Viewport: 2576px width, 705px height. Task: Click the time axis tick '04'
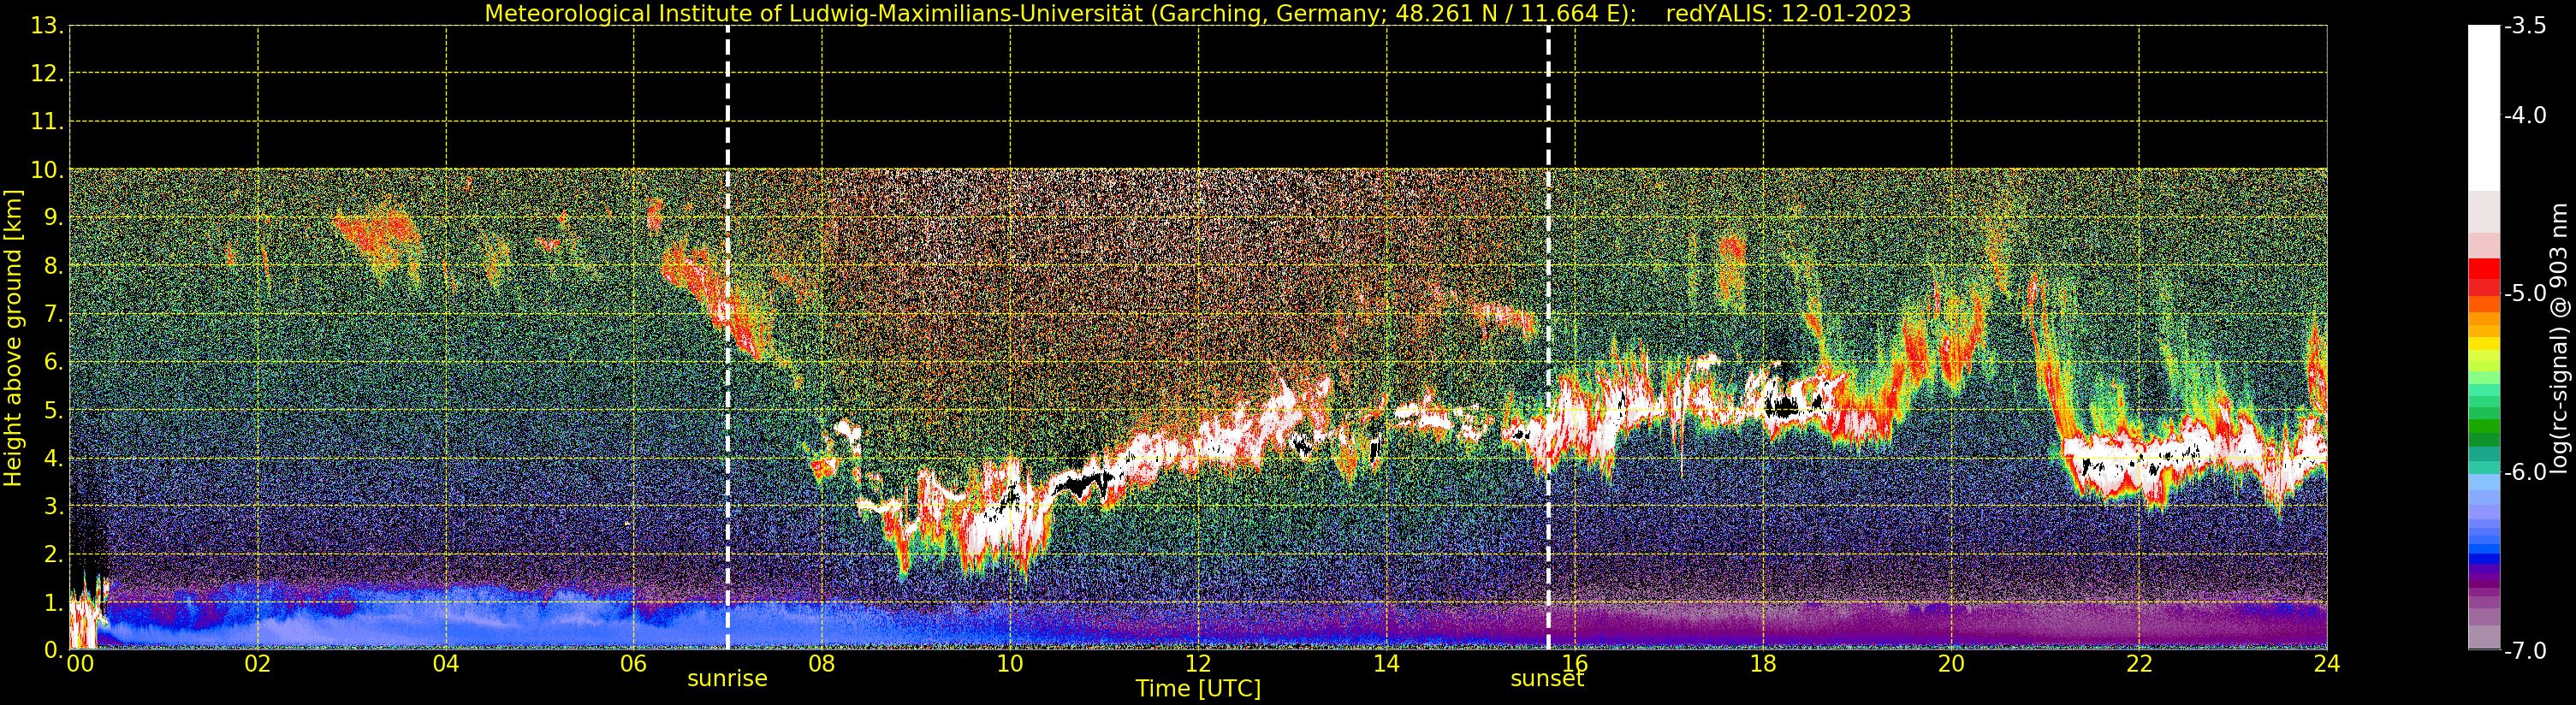pyautogui.click(x=446, y=664)
